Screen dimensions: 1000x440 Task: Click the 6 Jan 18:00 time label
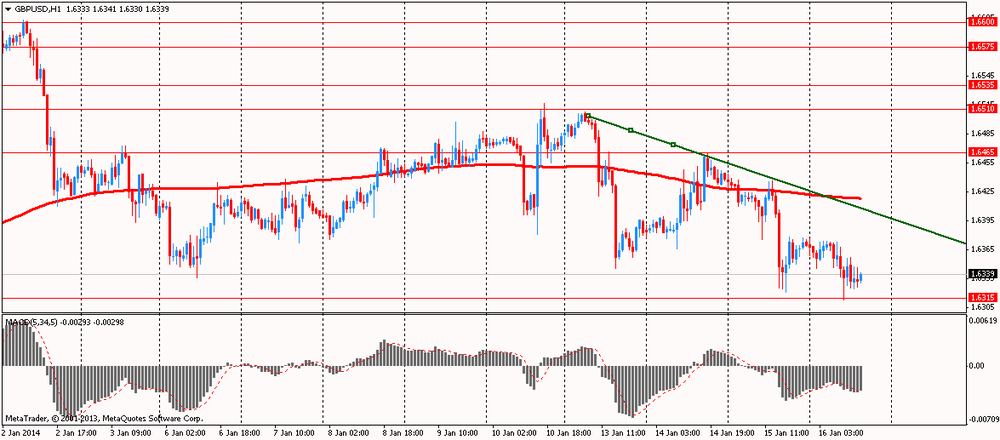[x=239, y=432]
